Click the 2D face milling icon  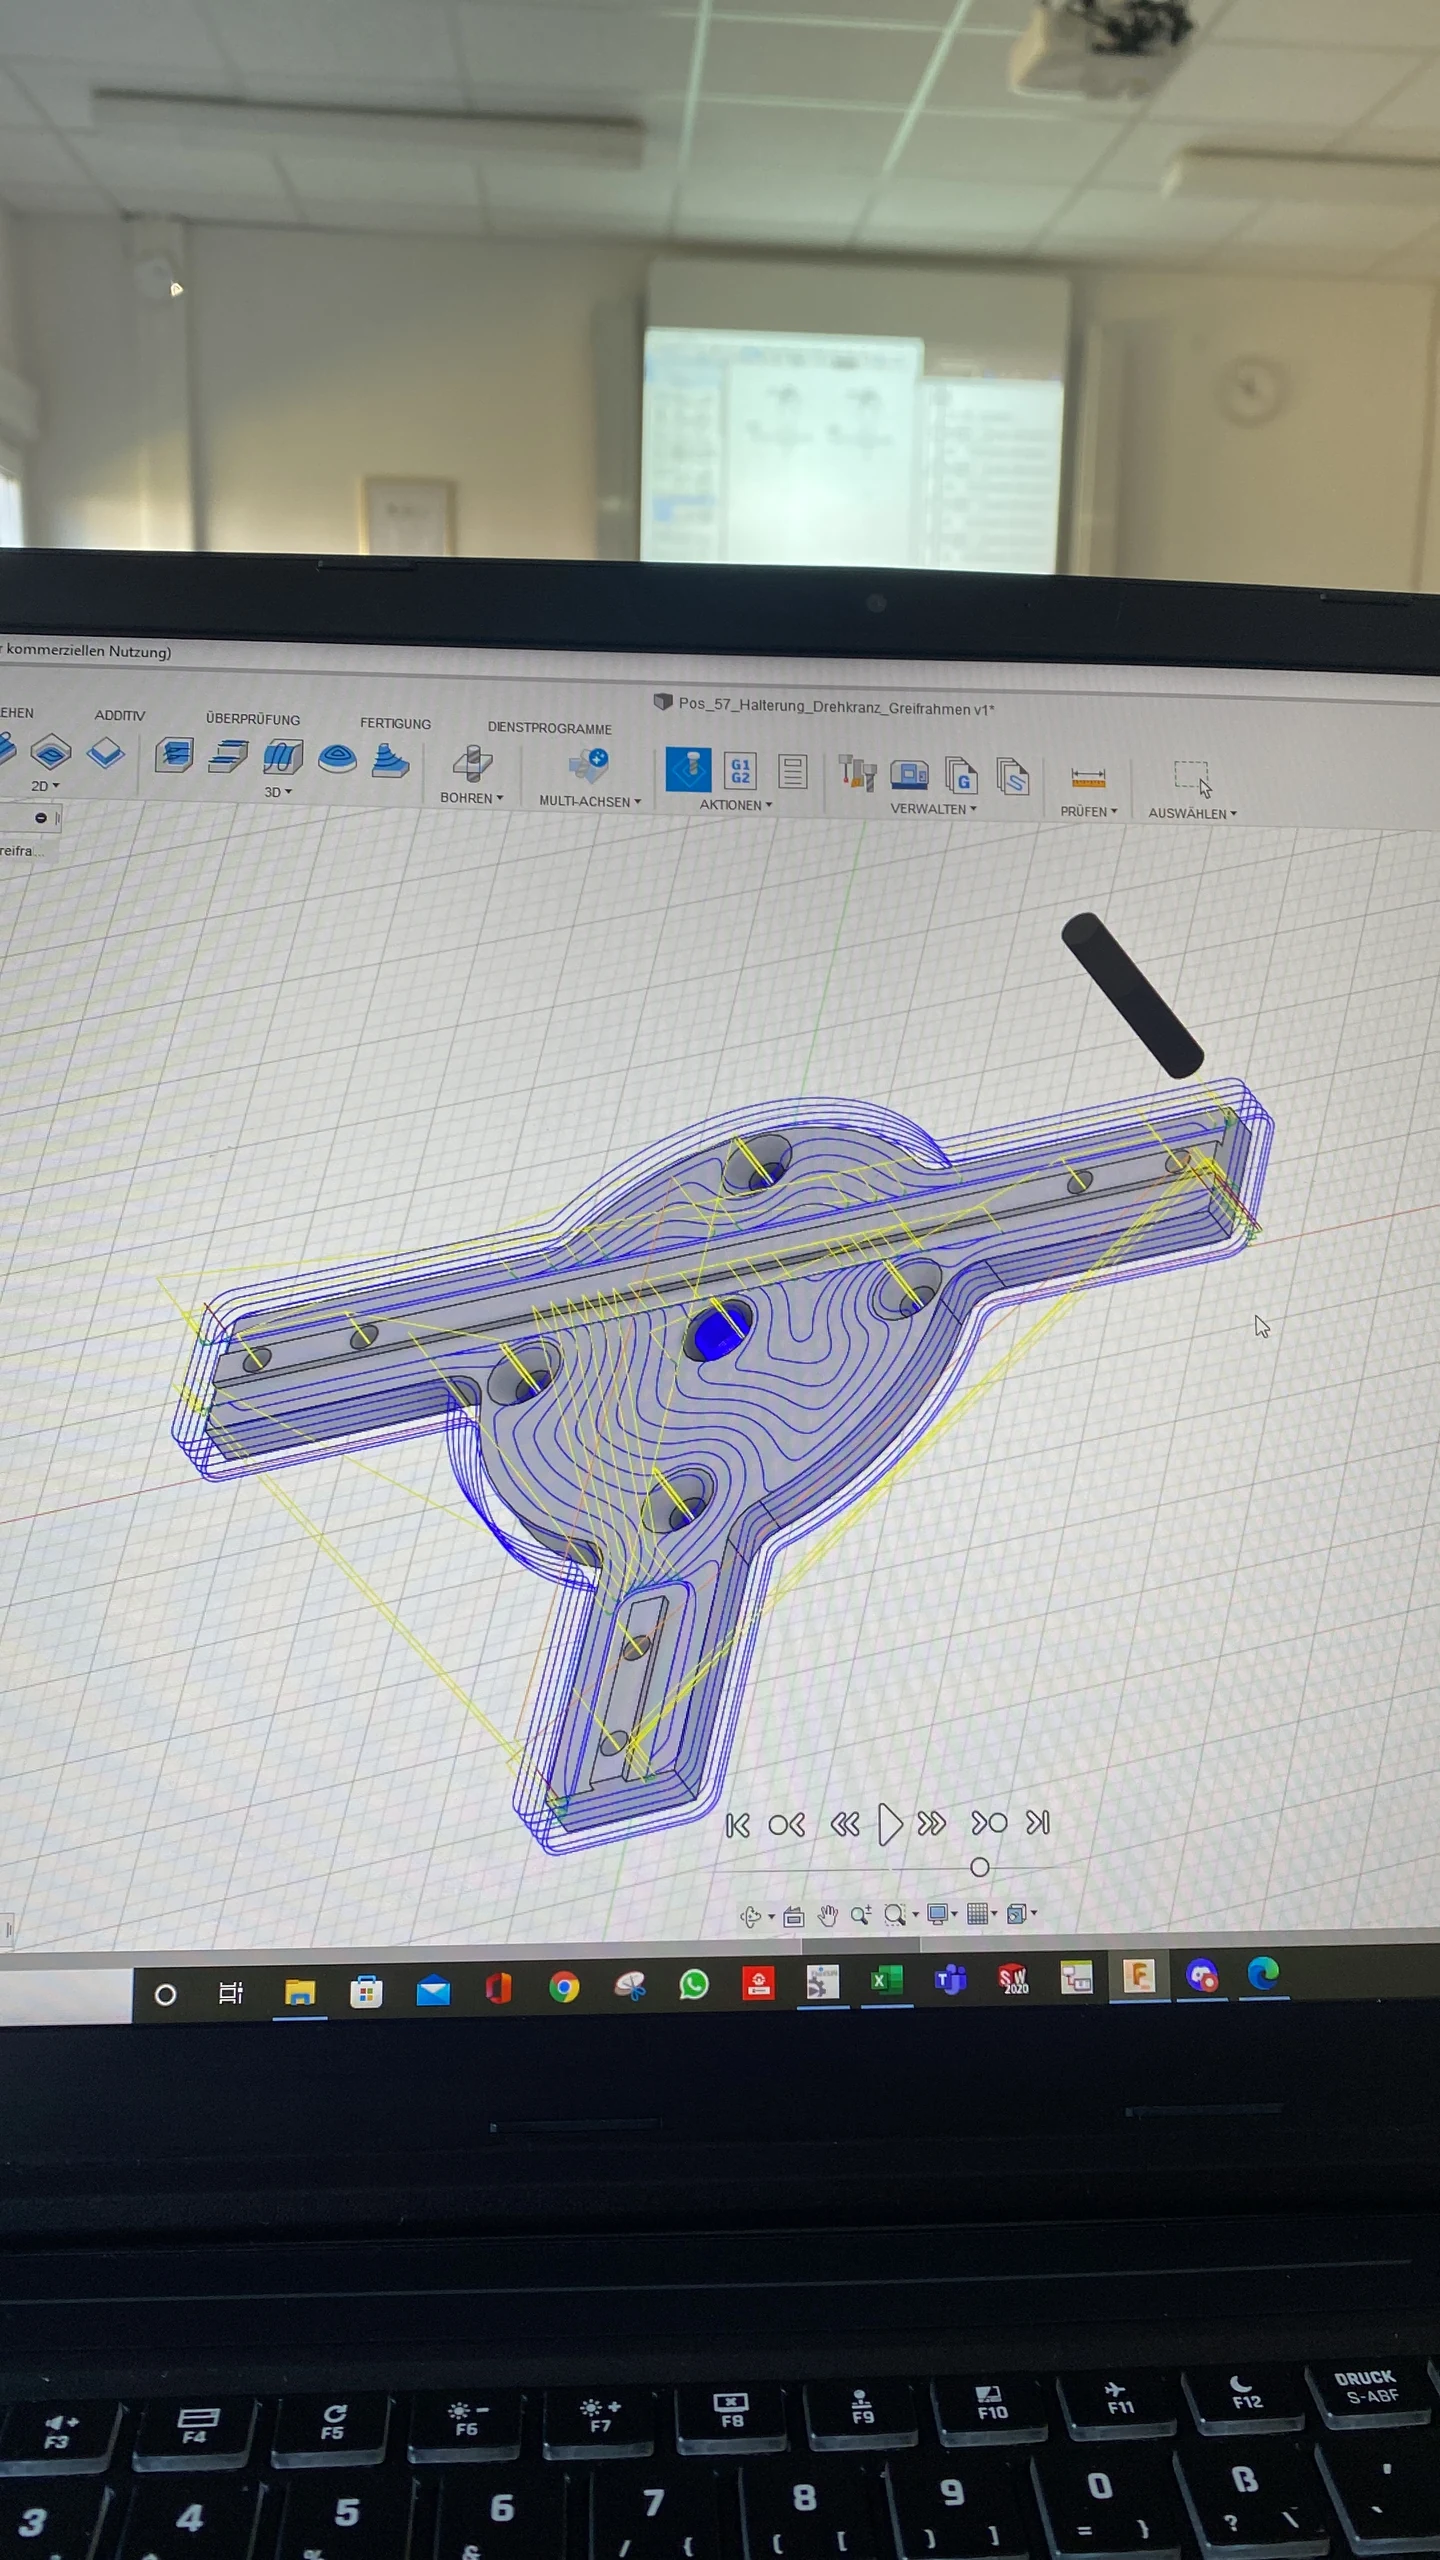coord(106,753)
